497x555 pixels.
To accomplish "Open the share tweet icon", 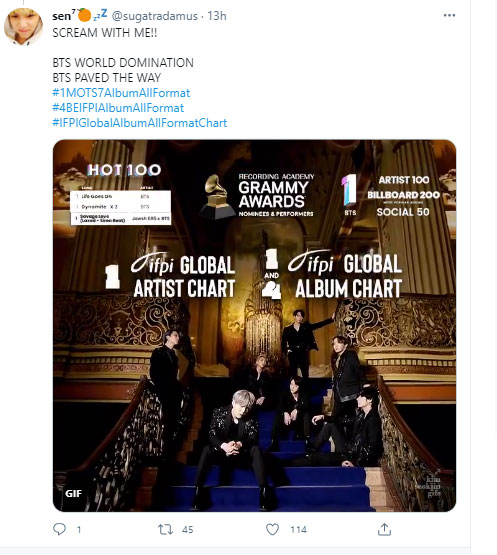I will (384, 529).
